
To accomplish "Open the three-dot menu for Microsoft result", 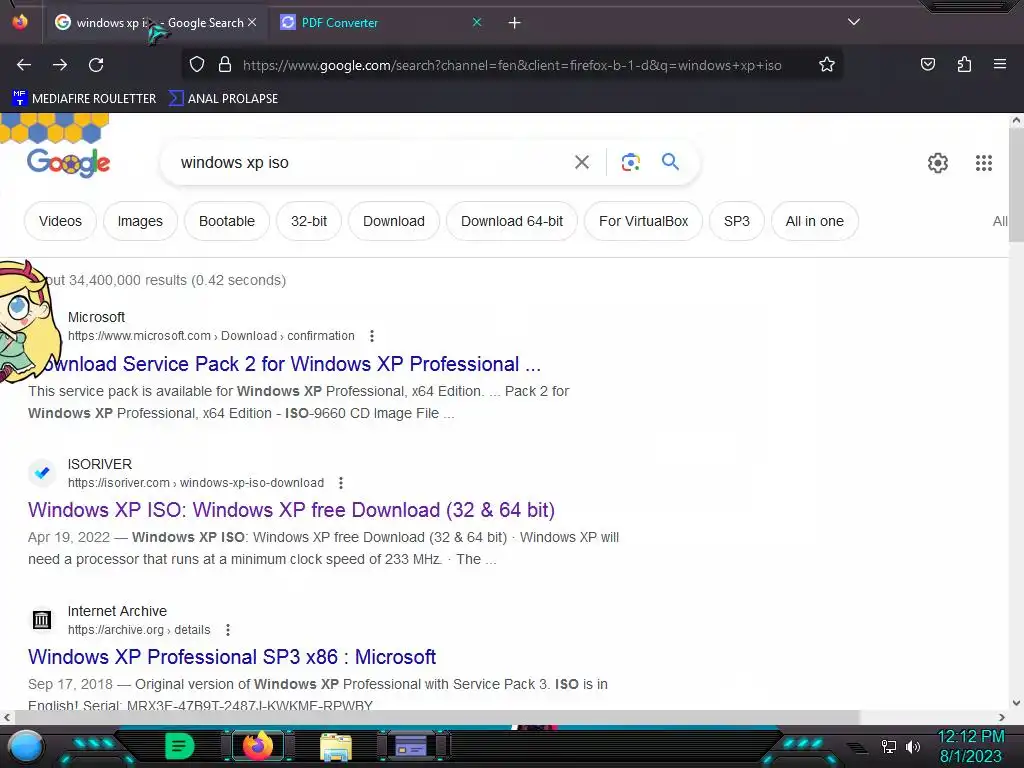I will pyautogui.click(x=372, y=336).
